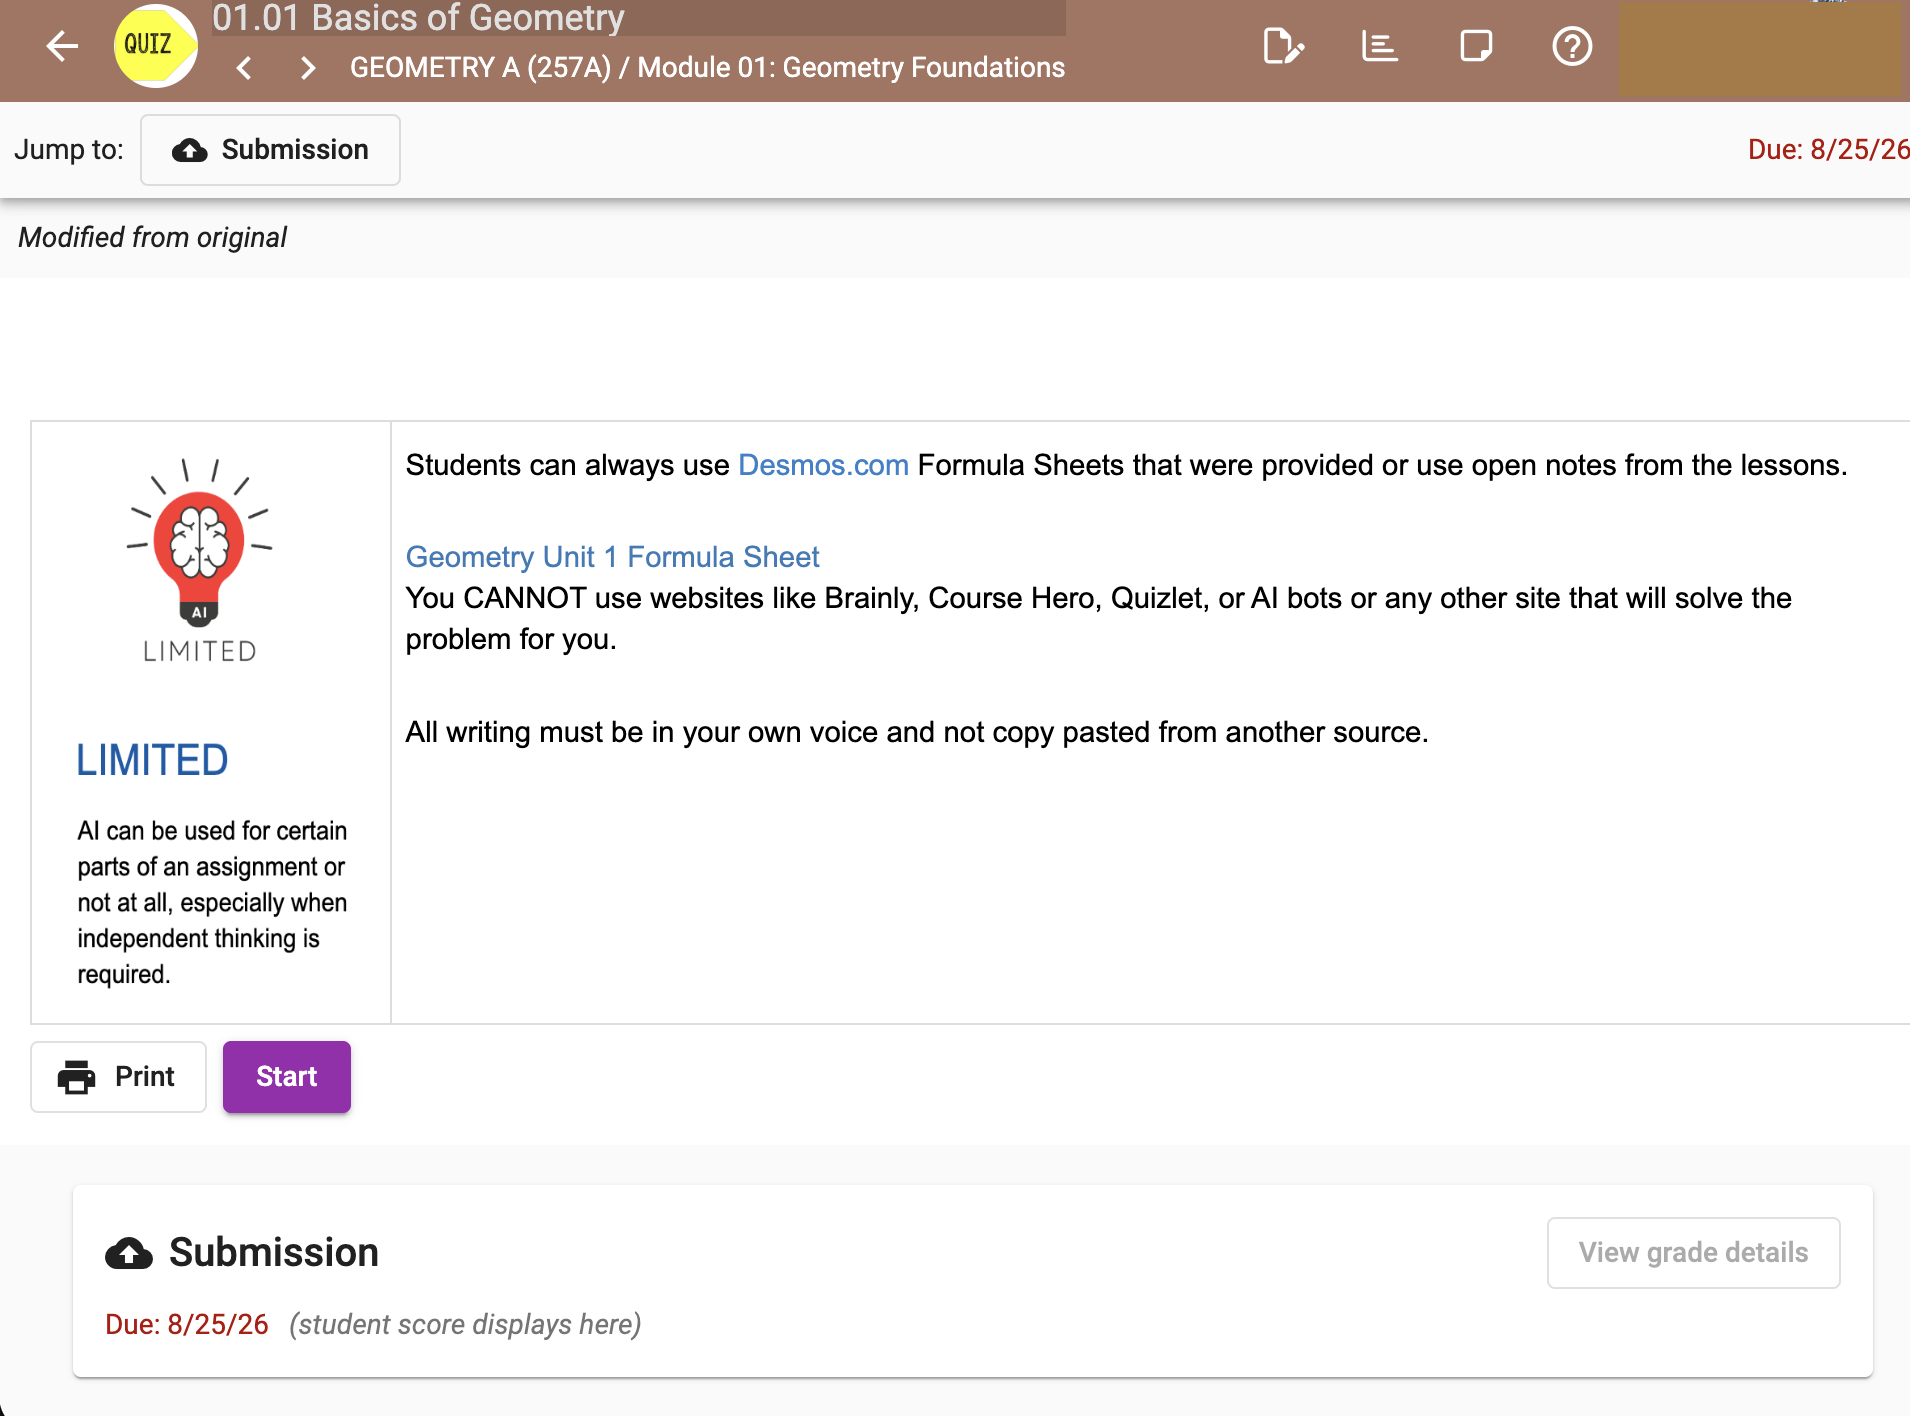
Task: Open View grade details
Action: [x=1693, y=1253]
